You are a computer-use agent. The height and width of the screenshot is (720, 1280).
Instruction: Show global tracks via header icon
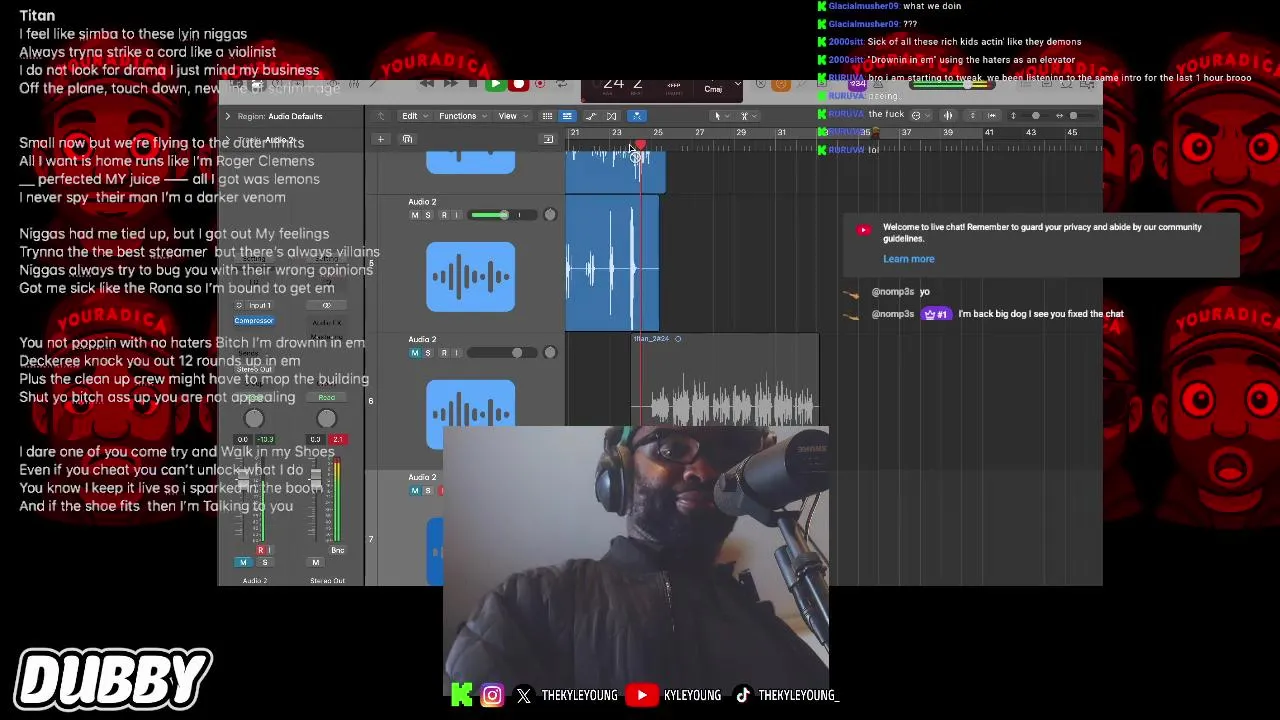(x=548, y=139)
